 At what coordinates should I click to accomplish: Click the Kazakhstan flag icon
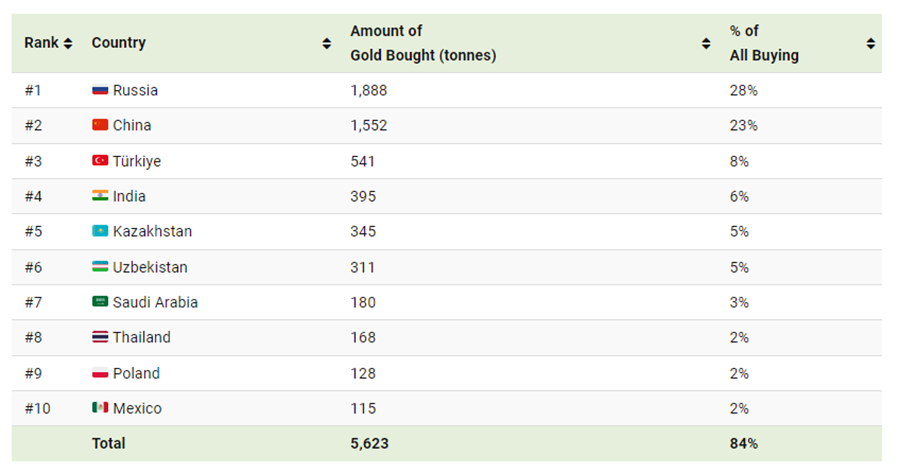100,231
